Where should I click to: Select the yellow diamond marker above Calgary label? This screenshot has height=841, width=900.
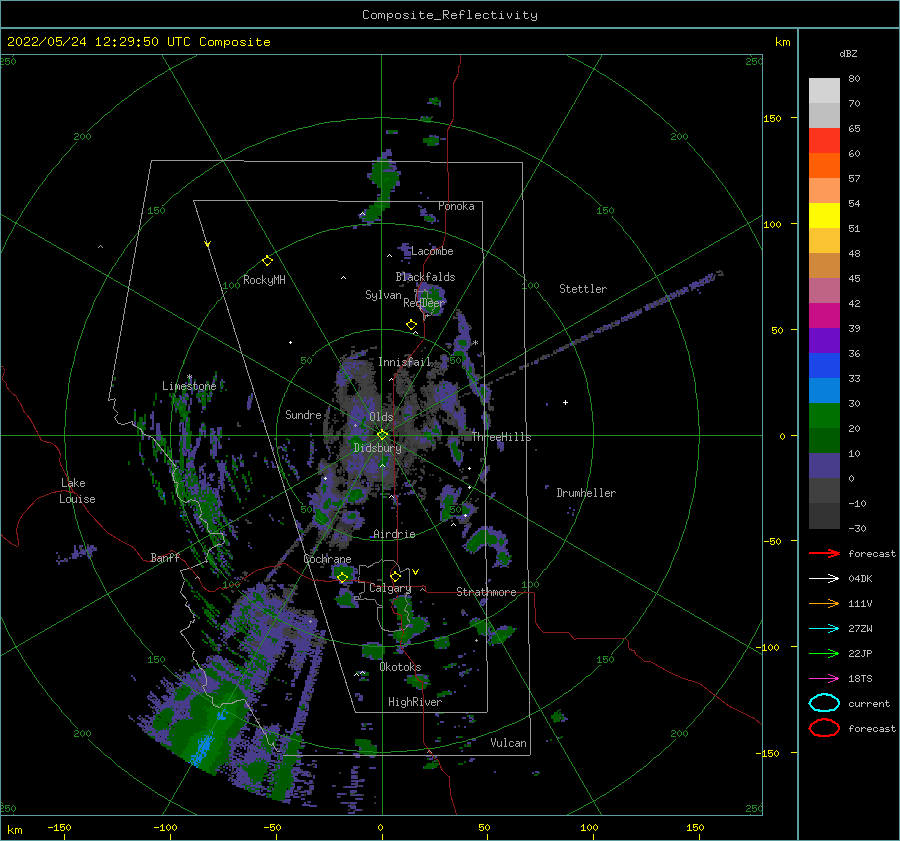pos(395,576)
